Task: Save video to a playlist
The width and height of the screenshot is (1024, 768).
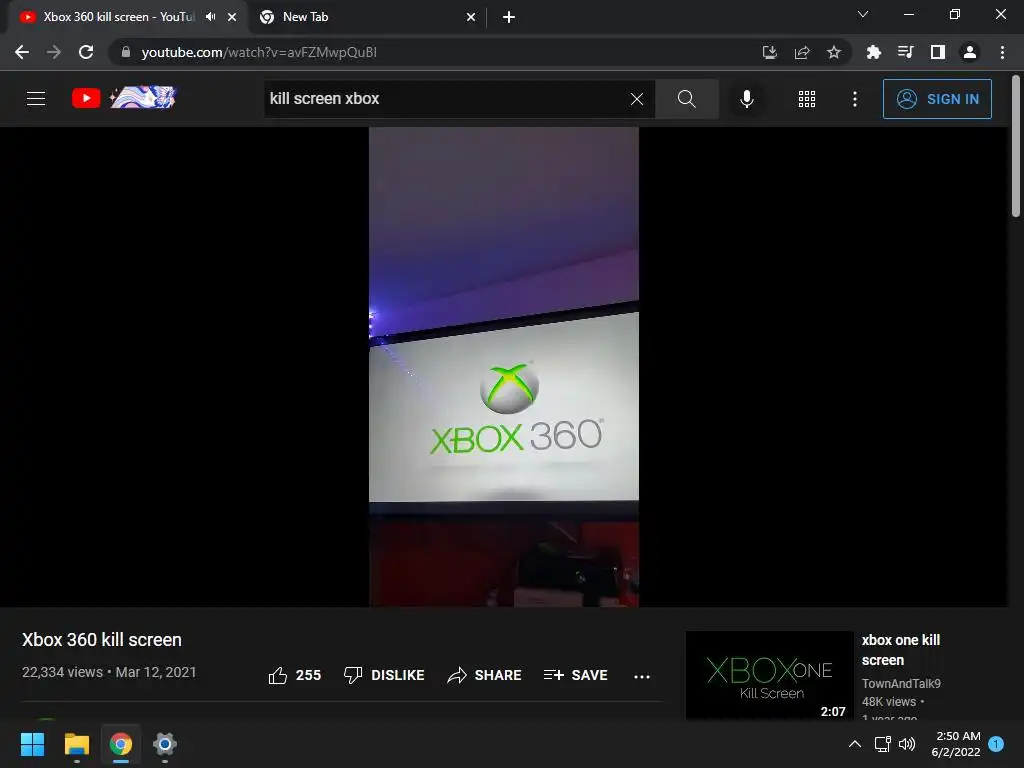Action: (x=575, y=675)
